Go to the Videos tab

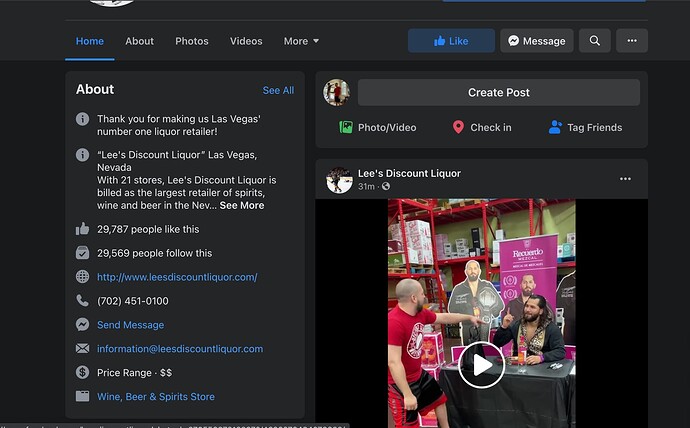click(x=246, y=41)
